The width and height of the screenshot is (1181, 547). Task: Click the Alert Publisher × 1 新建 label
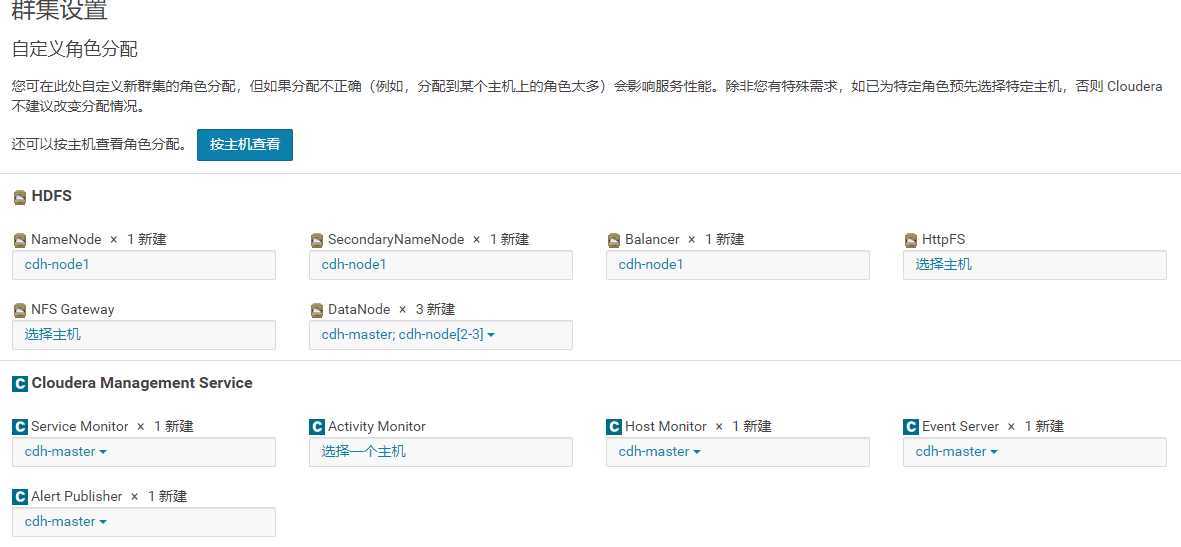[x=109, y=497]
